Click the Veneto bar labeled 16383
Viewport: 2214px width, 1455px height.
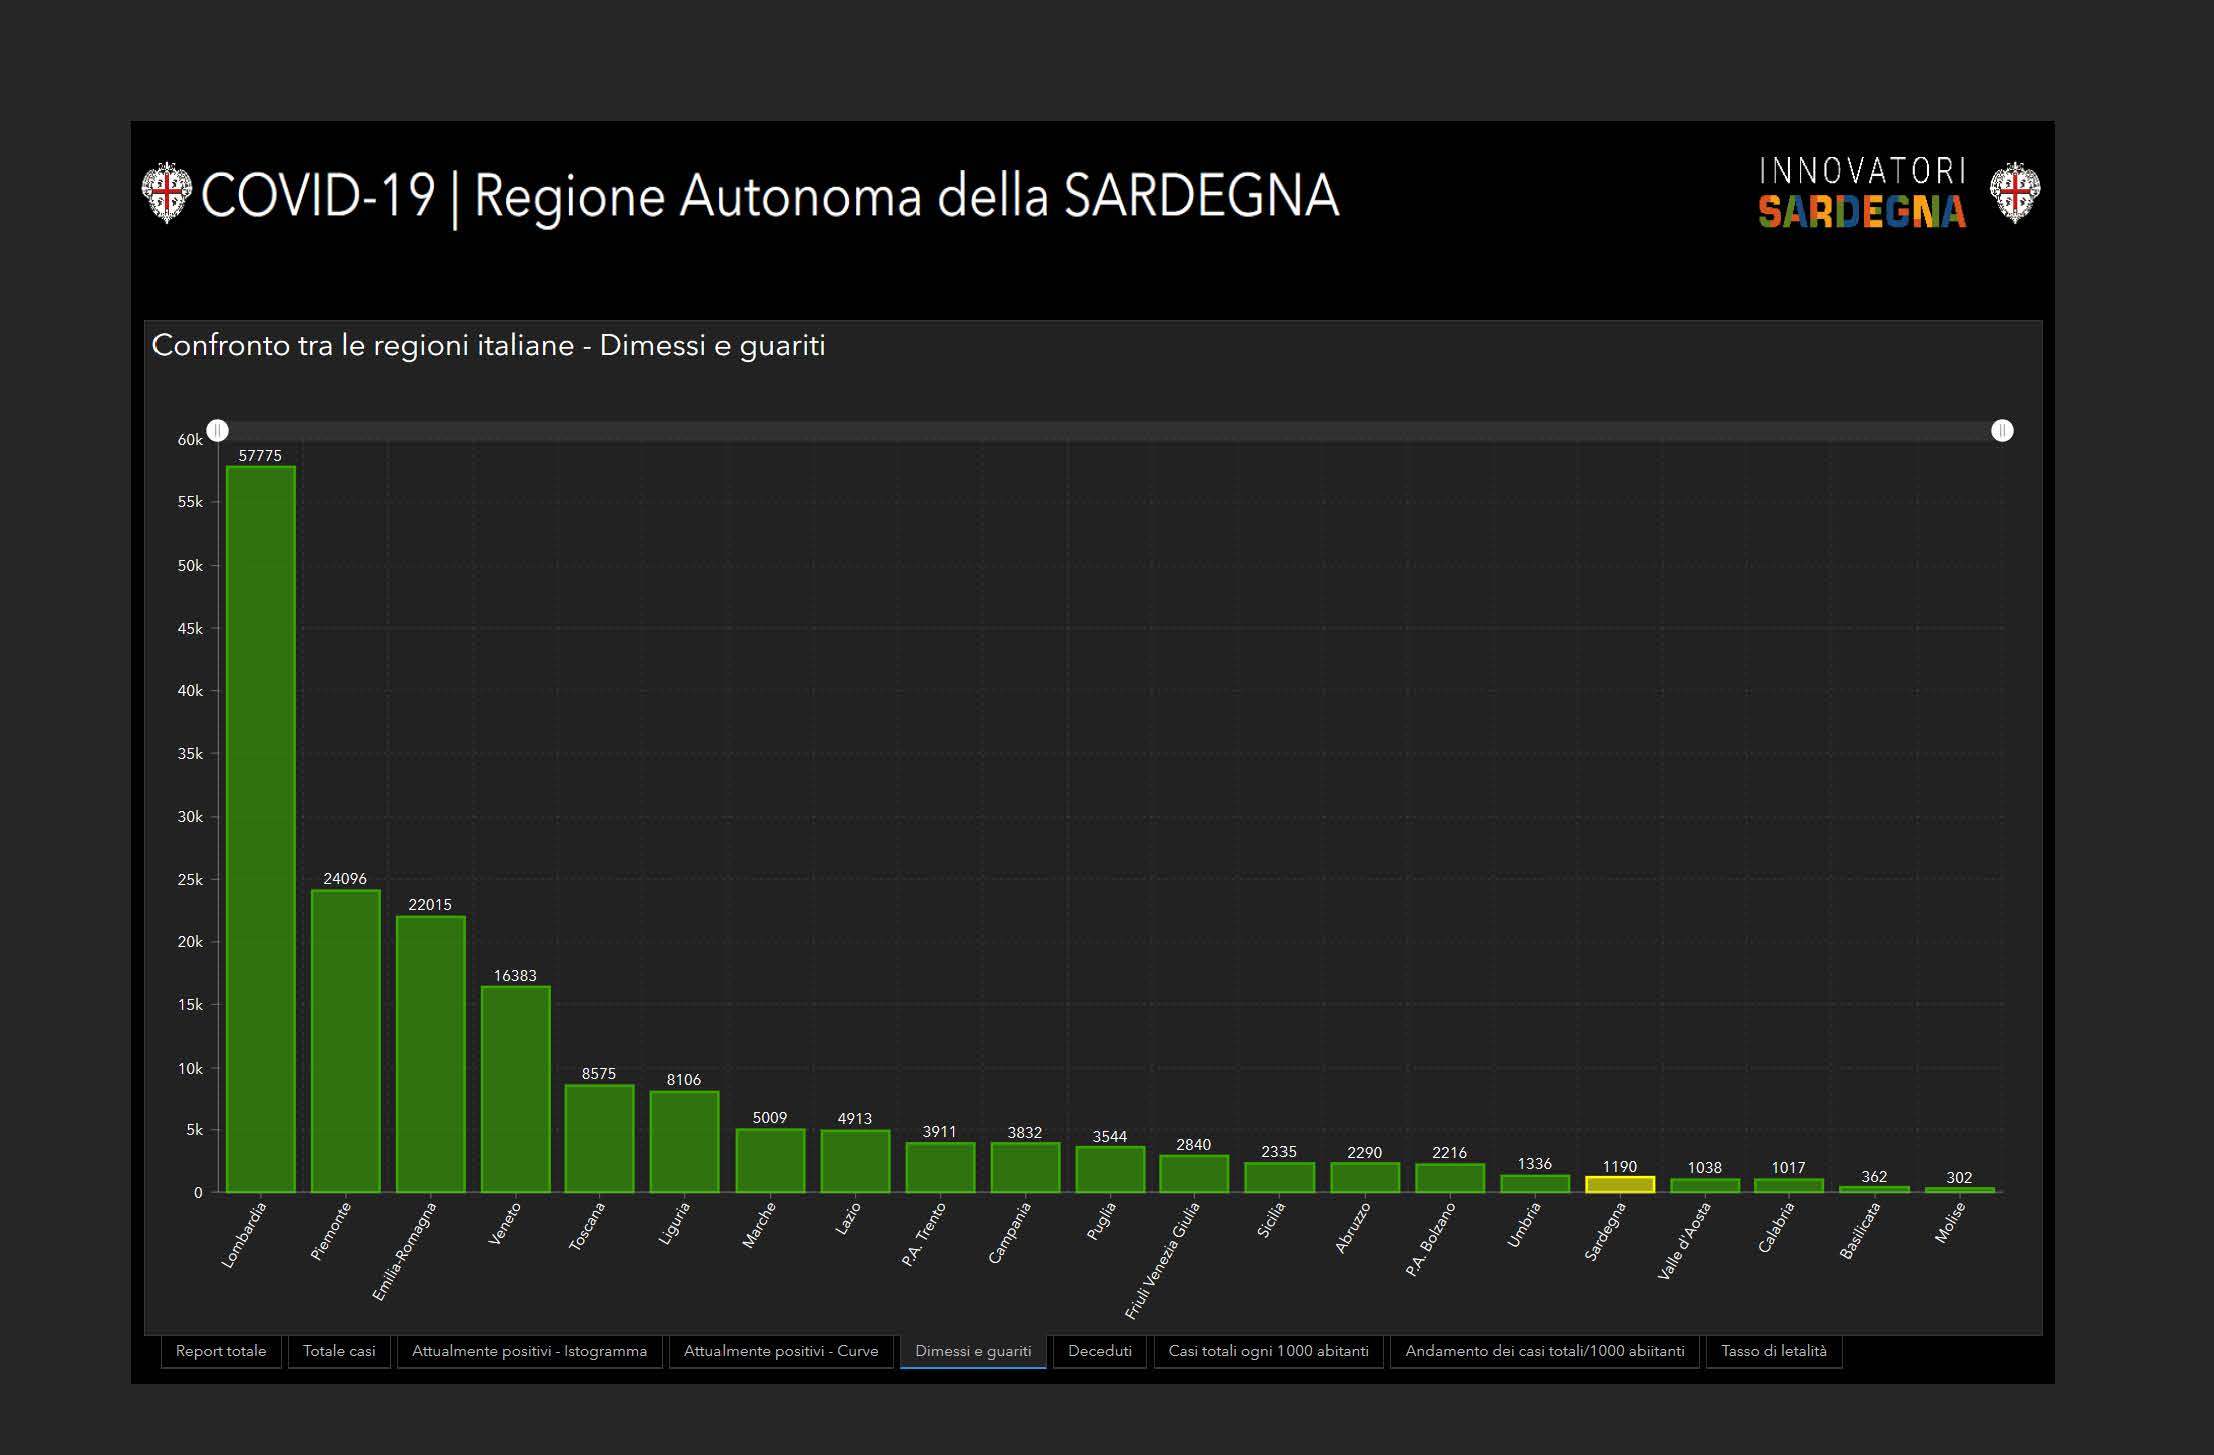(516, 1090)
